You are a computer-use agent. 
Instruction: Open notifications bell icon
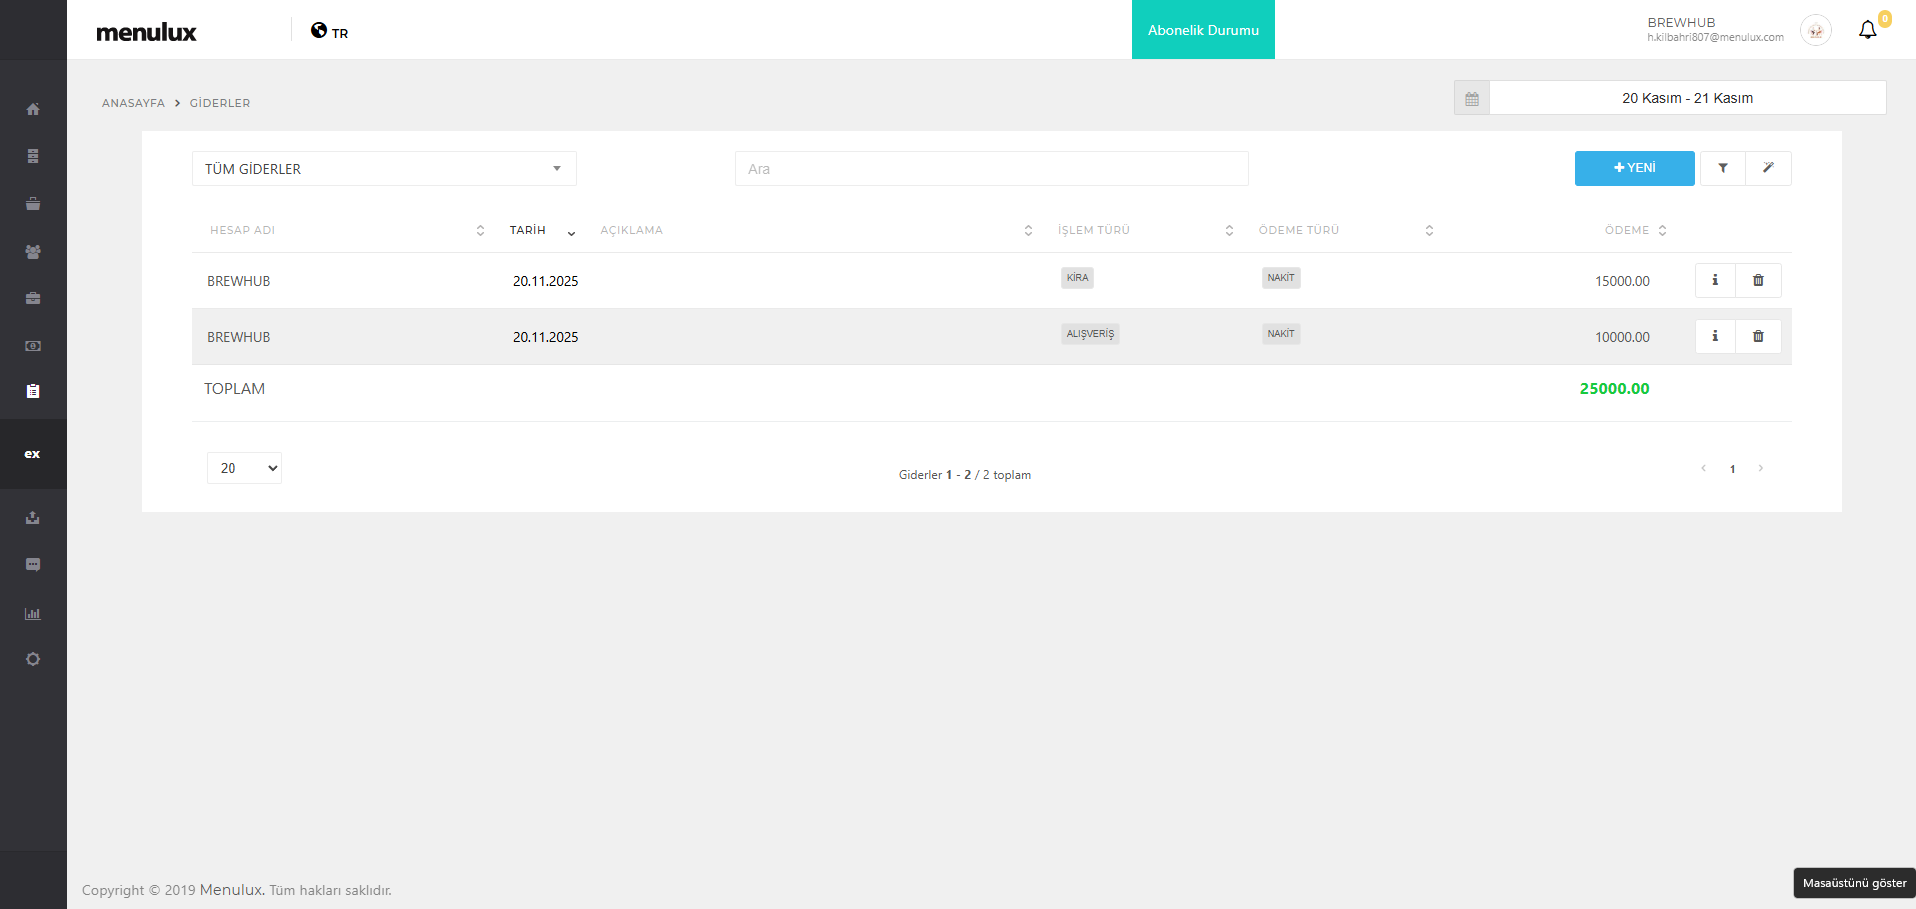tap(1867, 30)
